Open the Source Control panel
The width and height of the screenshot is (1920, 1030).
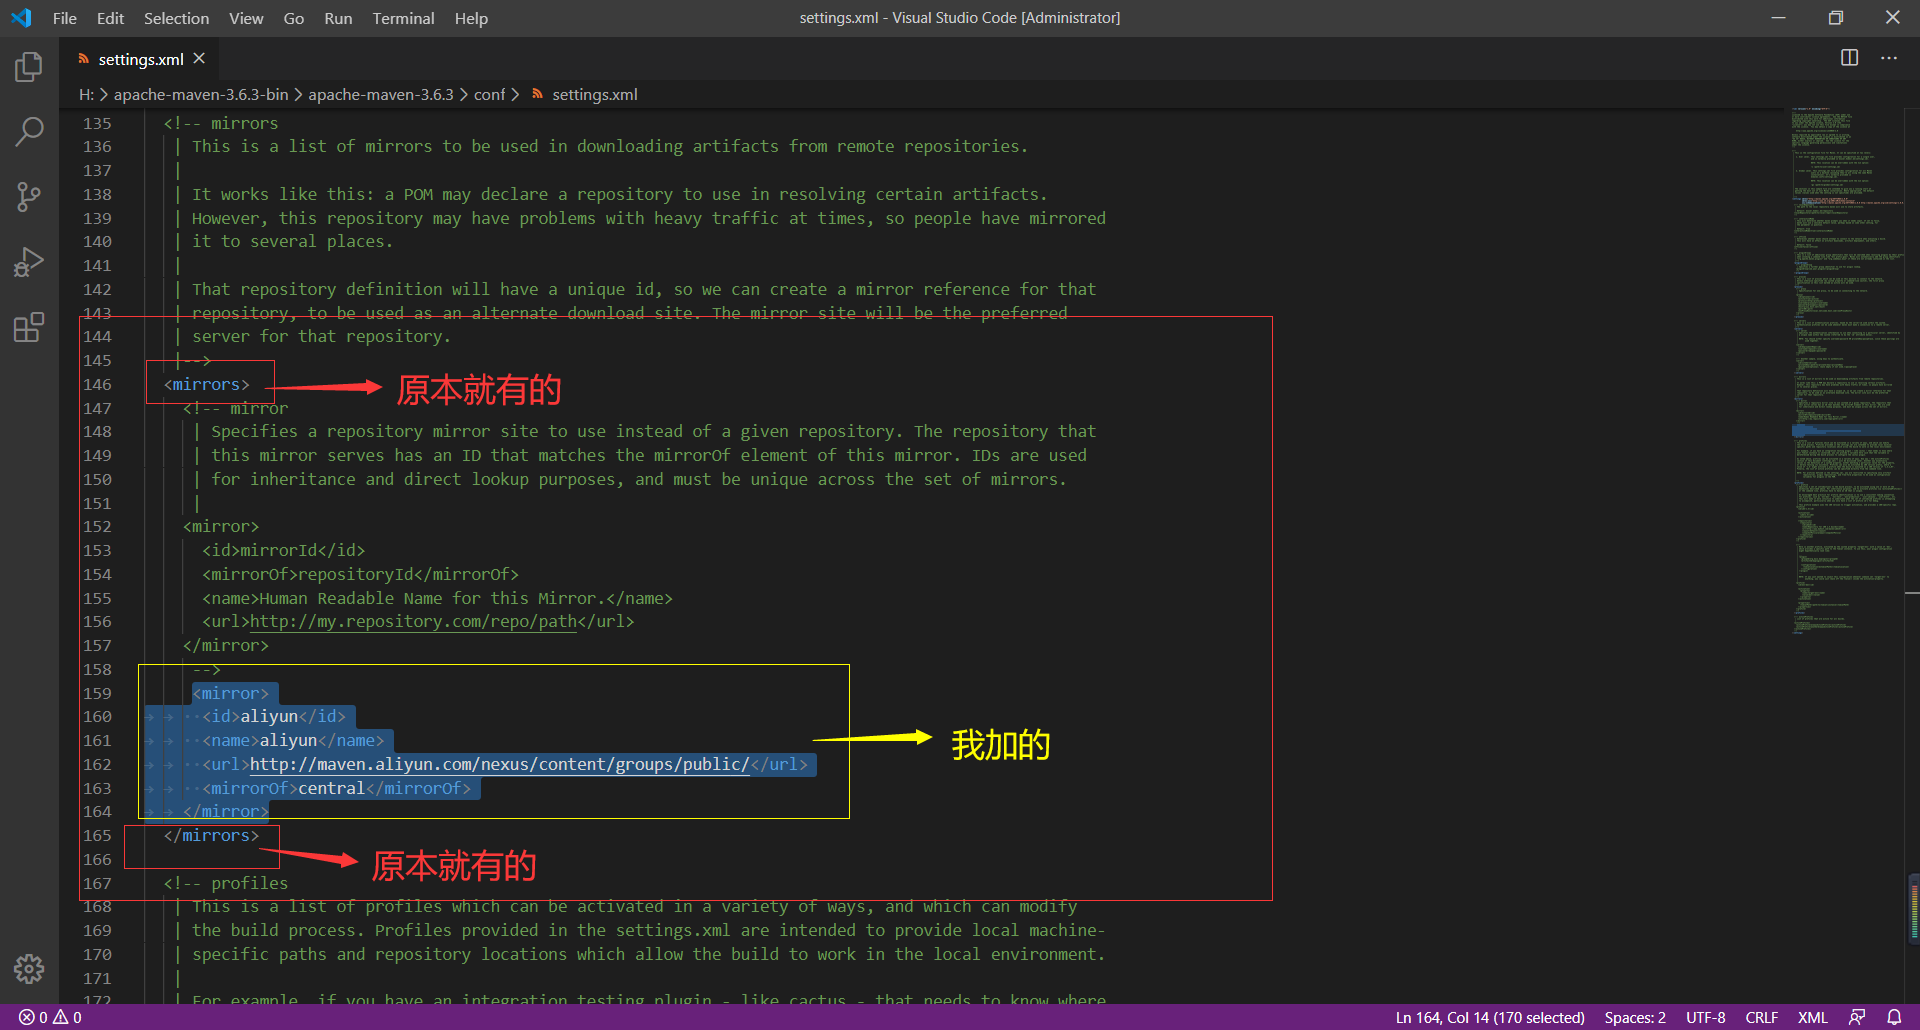(x=28, y=196)
